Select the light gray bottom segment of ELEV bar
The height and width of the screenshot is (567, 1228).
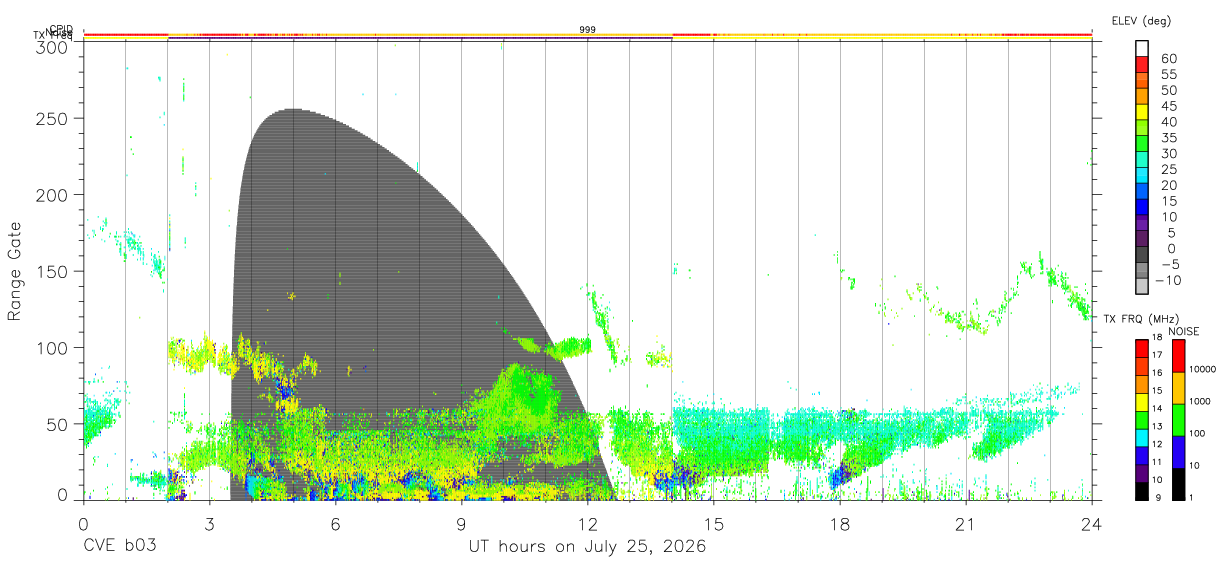(1142, 286)
